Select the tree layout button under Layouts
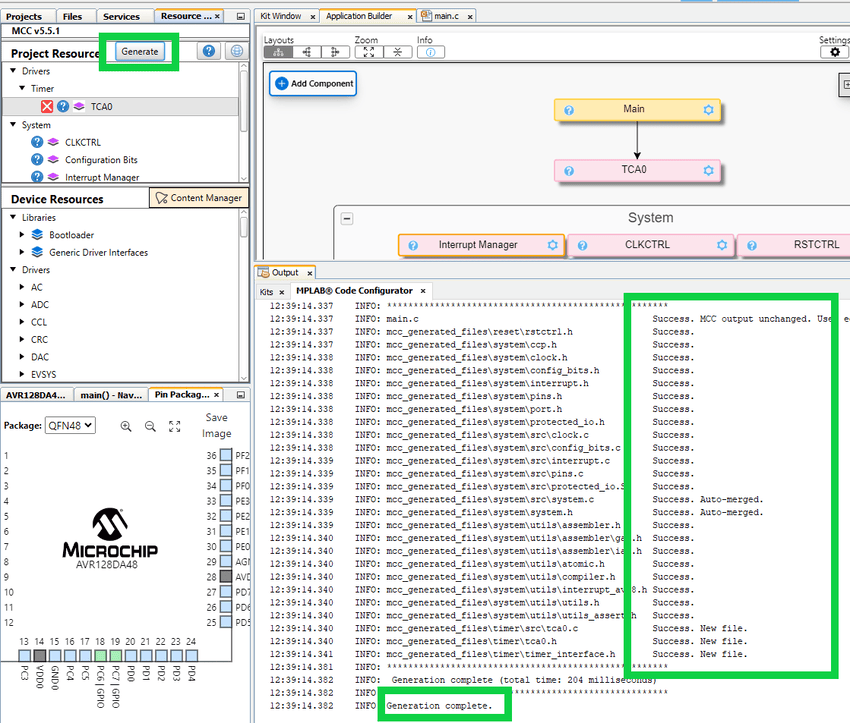Image resolution: width=850 pixels, height=723 pixels. (x=279, y=52)
